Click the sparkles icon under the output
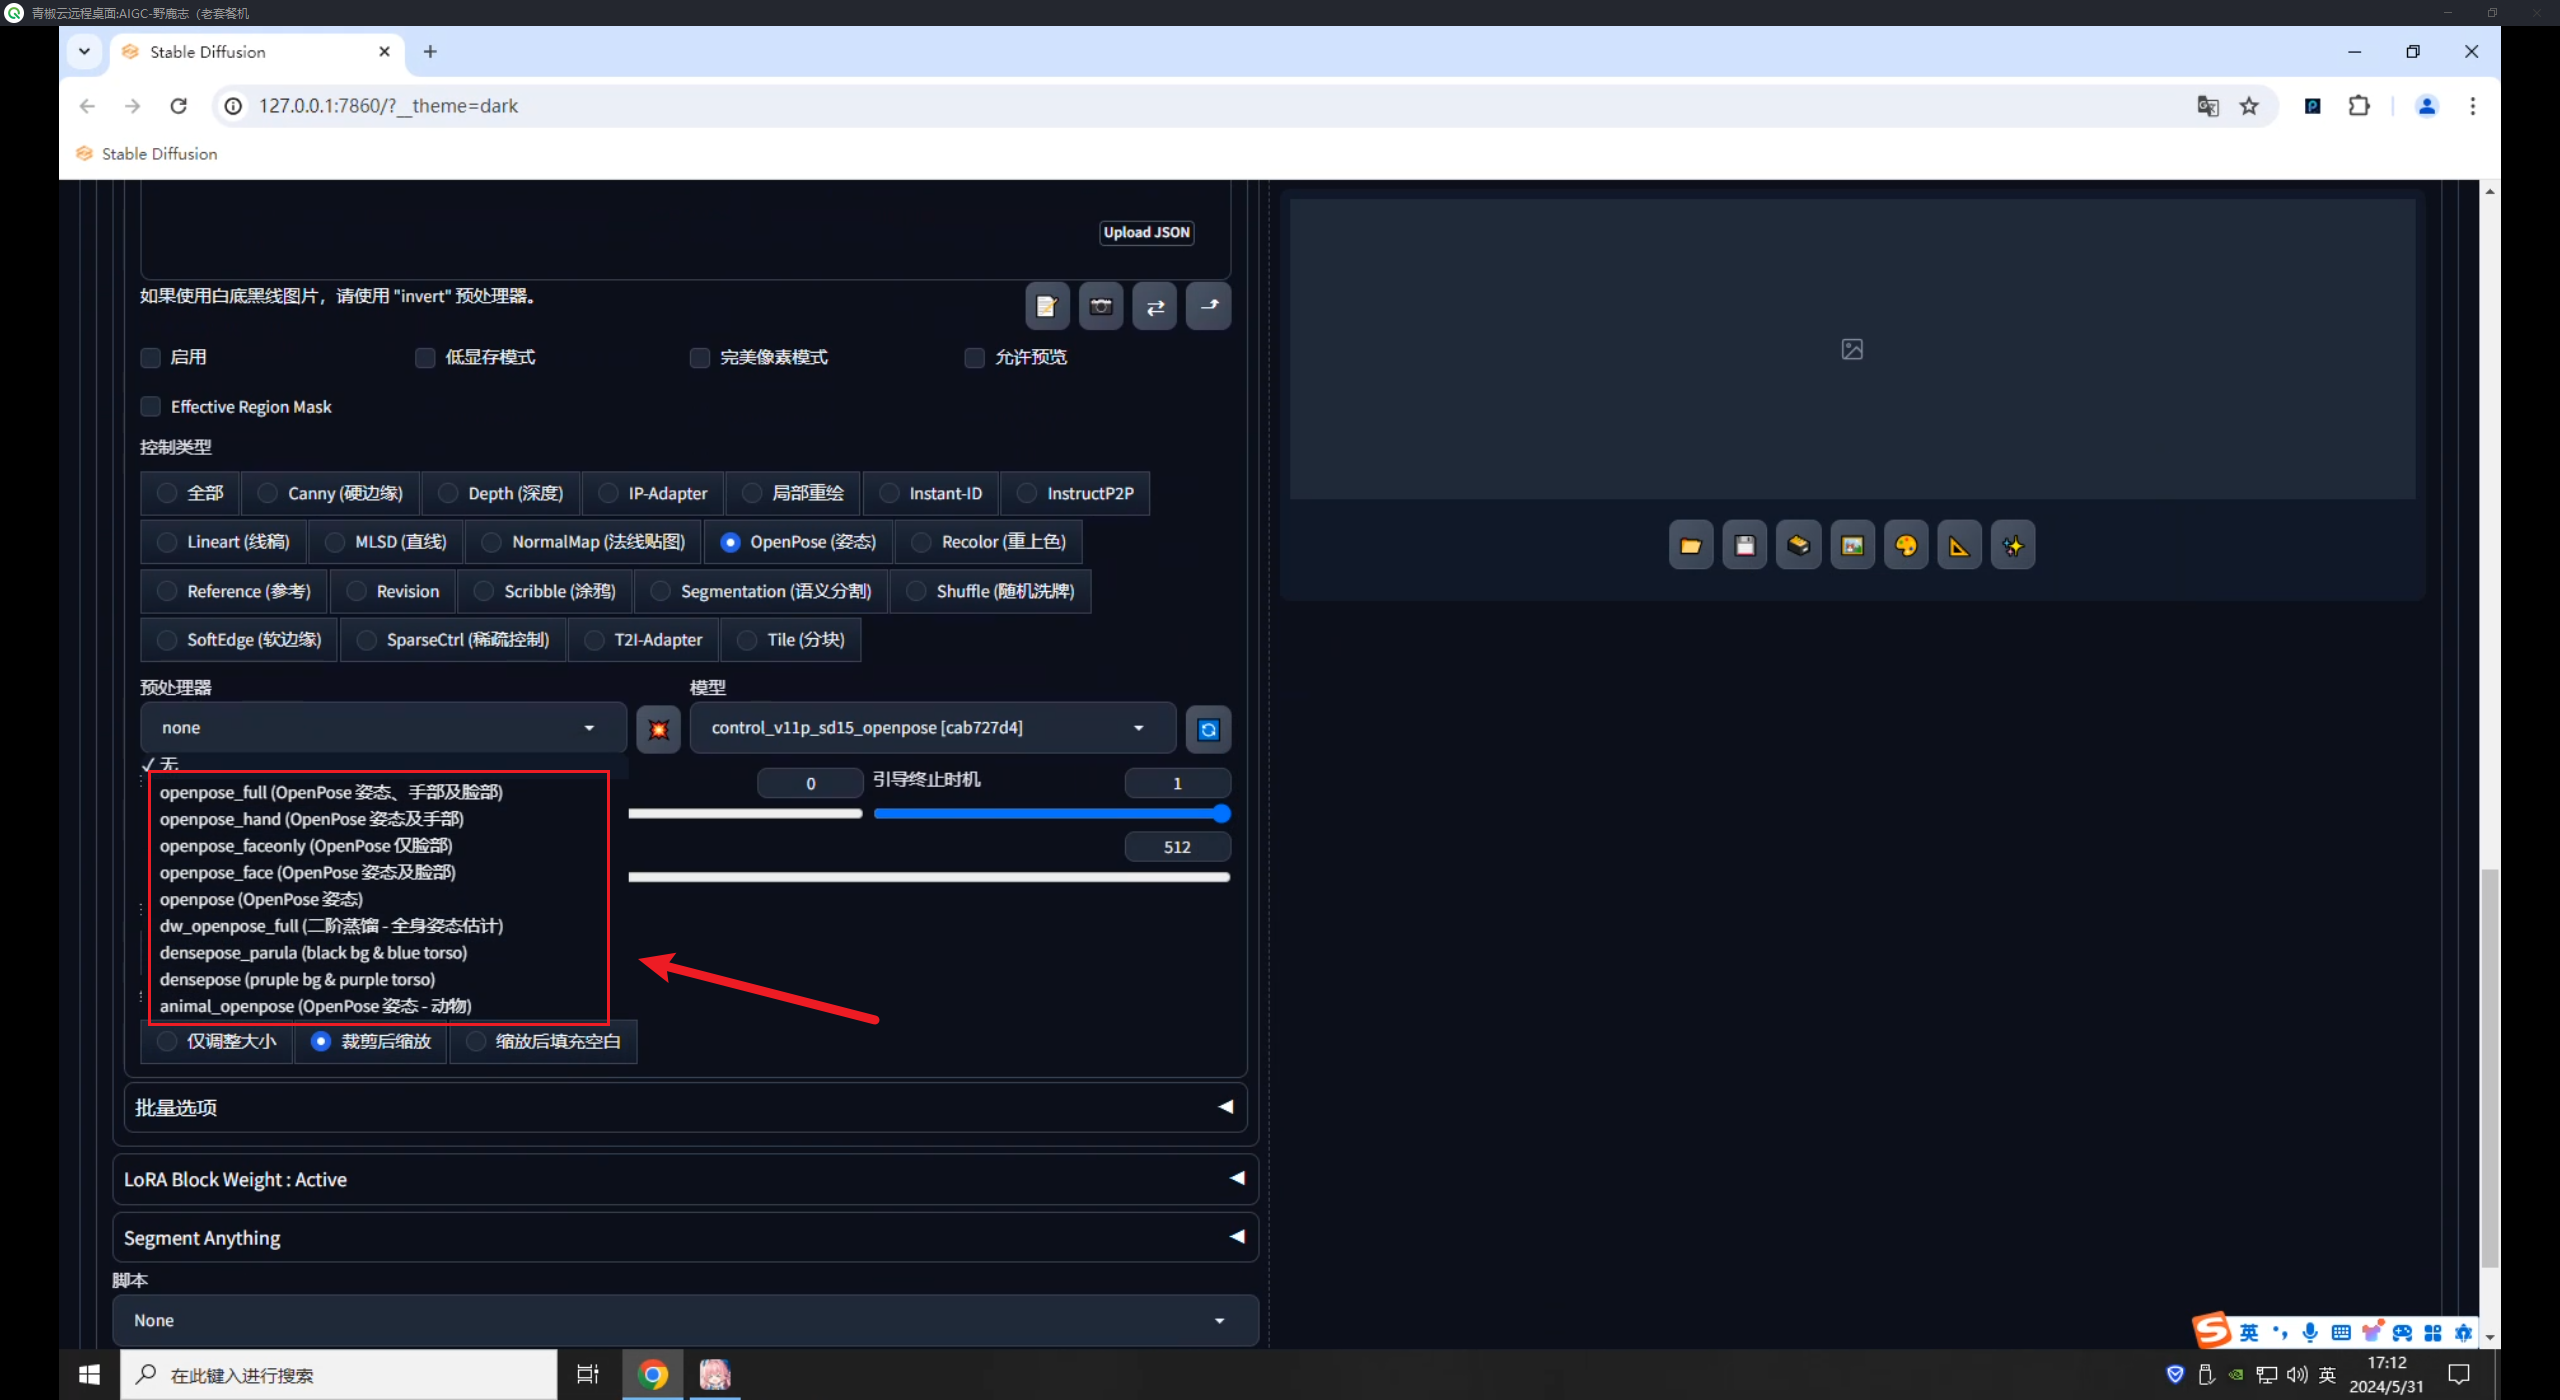 (2012, 546)
